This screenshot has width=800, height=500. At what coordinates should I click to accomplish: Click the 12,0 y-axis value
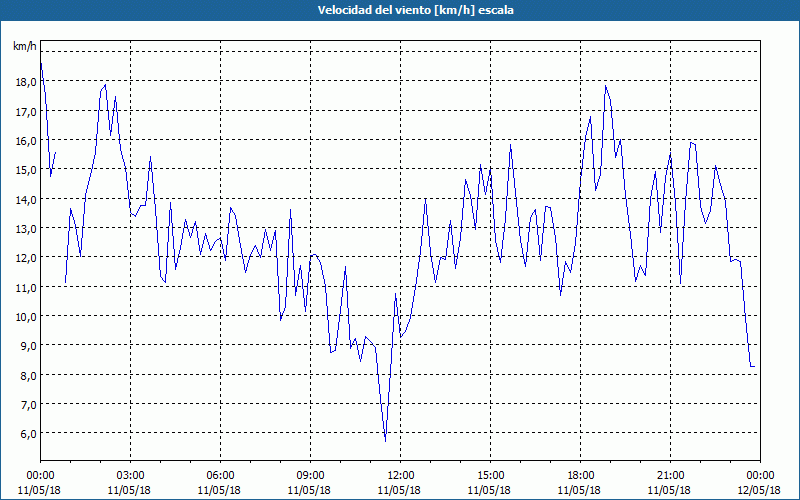27,258
